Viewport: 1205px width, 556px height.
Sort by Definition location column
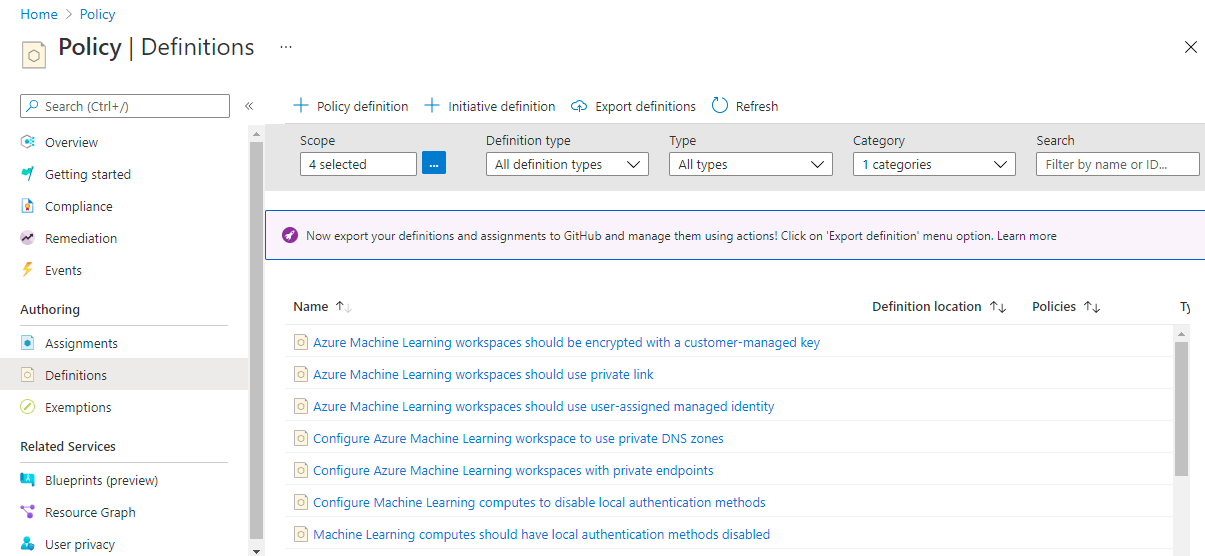(x=997, y=307)
